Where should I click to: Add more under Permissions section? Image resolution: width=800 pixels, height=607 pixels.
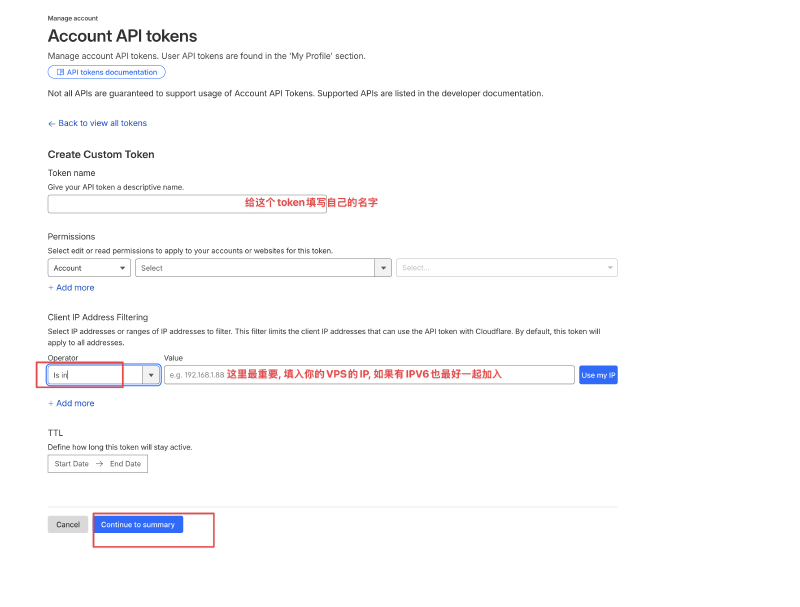click(71, 288)
